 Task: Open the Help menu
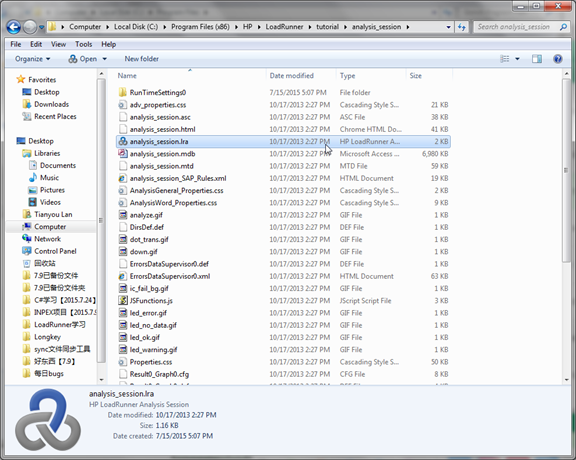click(108, 44)
